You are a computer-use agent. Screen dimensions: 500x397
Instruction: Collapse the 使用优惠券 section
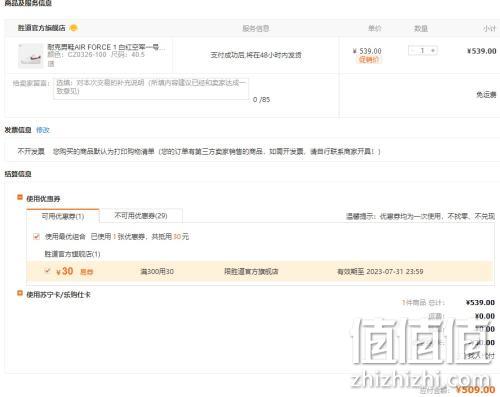point(20,197)
